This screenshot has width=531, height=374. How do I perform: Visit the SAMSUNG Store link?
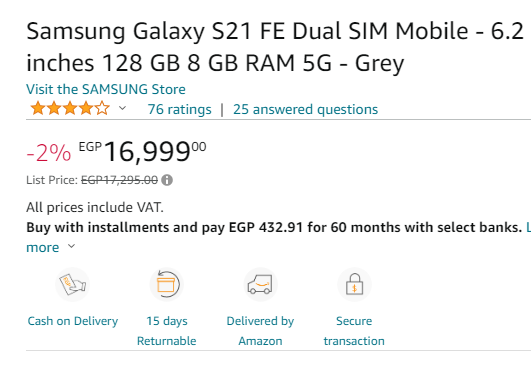pyautogui.click(x=106, y=89)
